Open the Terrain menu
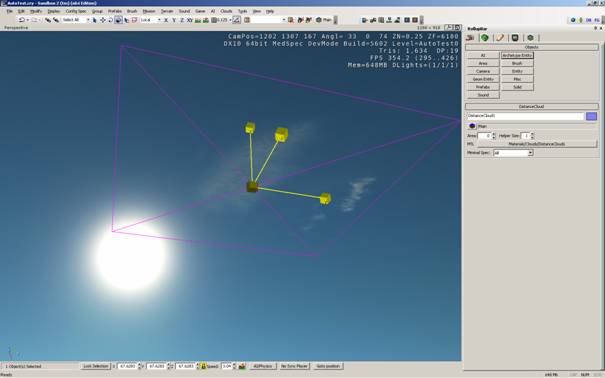 pos(167,11)
